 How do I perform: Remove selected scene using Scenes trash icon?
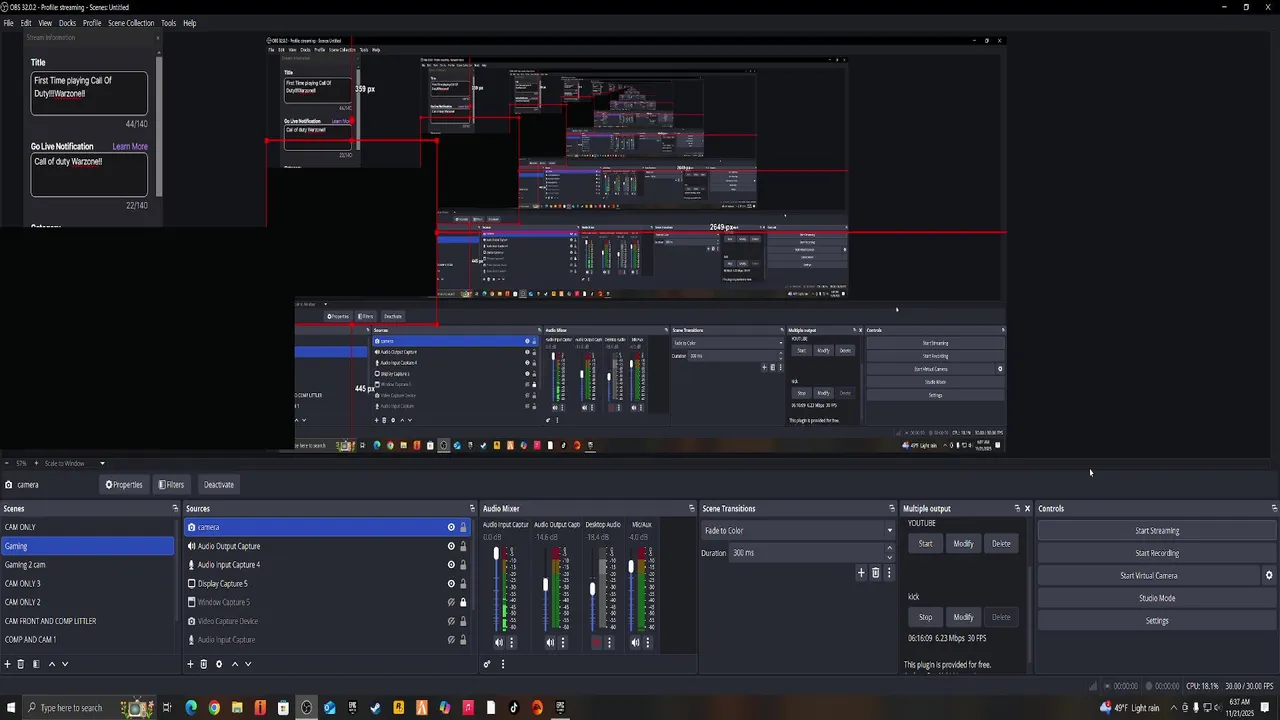(20, 664)
